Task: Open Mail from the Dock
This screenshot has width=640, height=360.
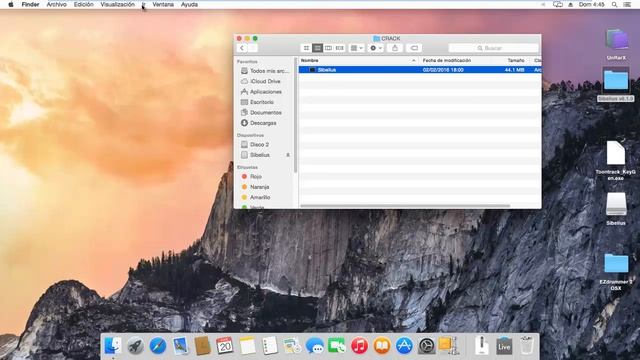Action: point(180,346)
